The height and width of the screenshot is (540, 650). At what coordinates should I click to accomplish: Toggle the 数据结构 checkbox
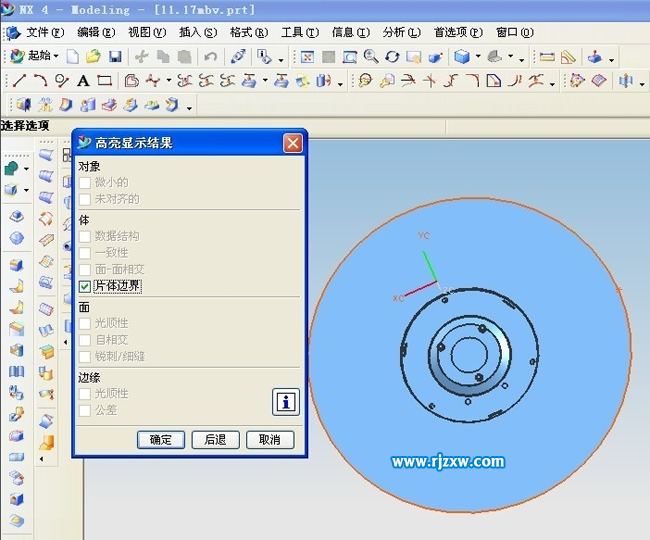point(85,236)
